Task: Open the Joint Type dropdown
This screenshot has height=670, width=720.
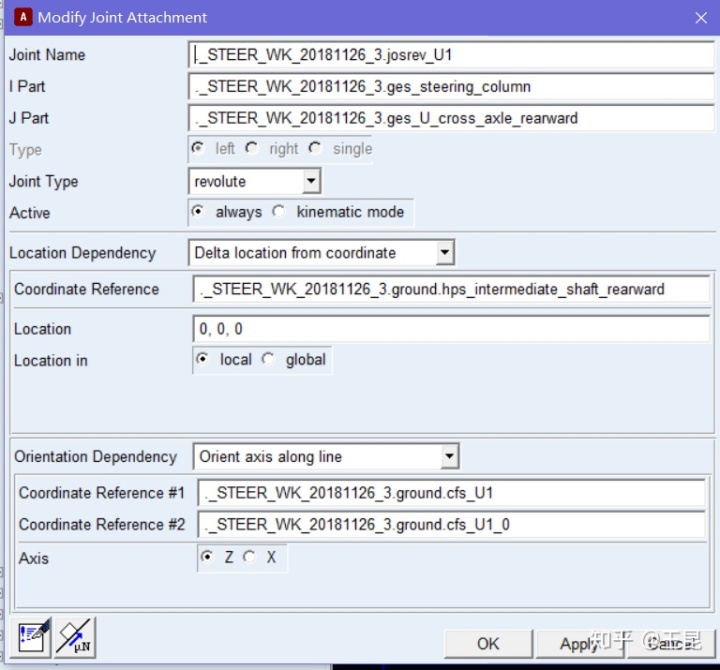Action: point(311,181)
